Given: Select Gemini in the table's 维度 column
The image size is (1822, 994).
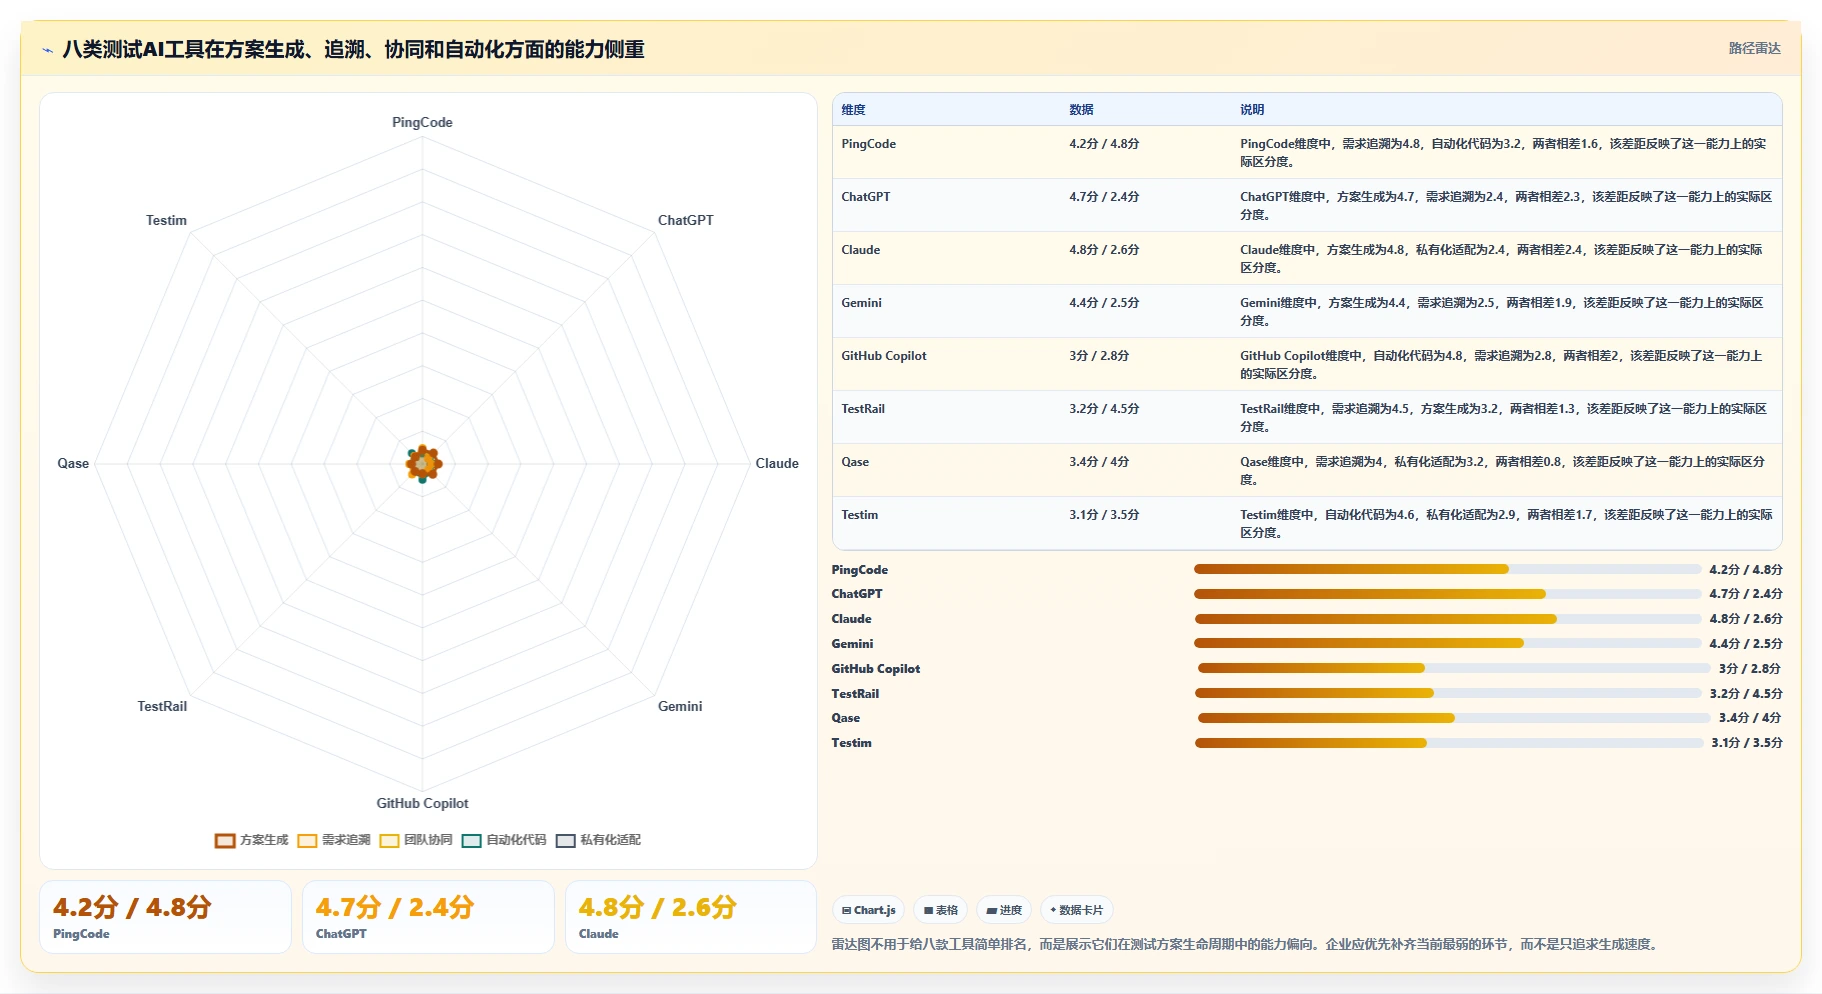Looking at the screenshot, I should coord(862,303).
